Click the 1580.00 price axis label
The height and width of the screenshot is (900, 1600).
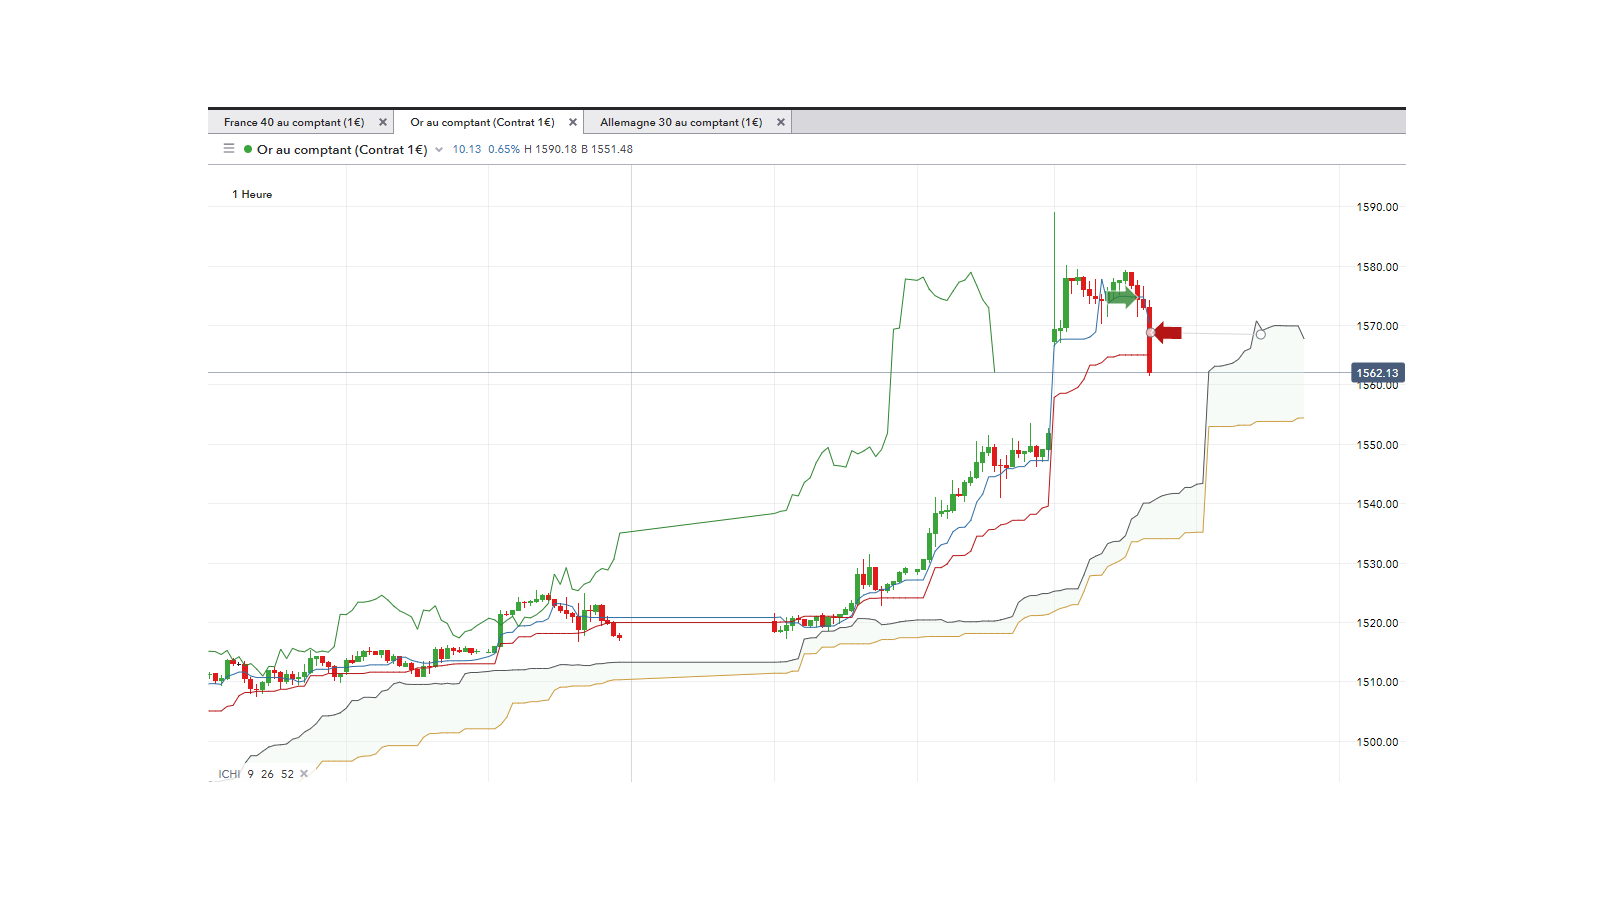[x=1377, y=268]
